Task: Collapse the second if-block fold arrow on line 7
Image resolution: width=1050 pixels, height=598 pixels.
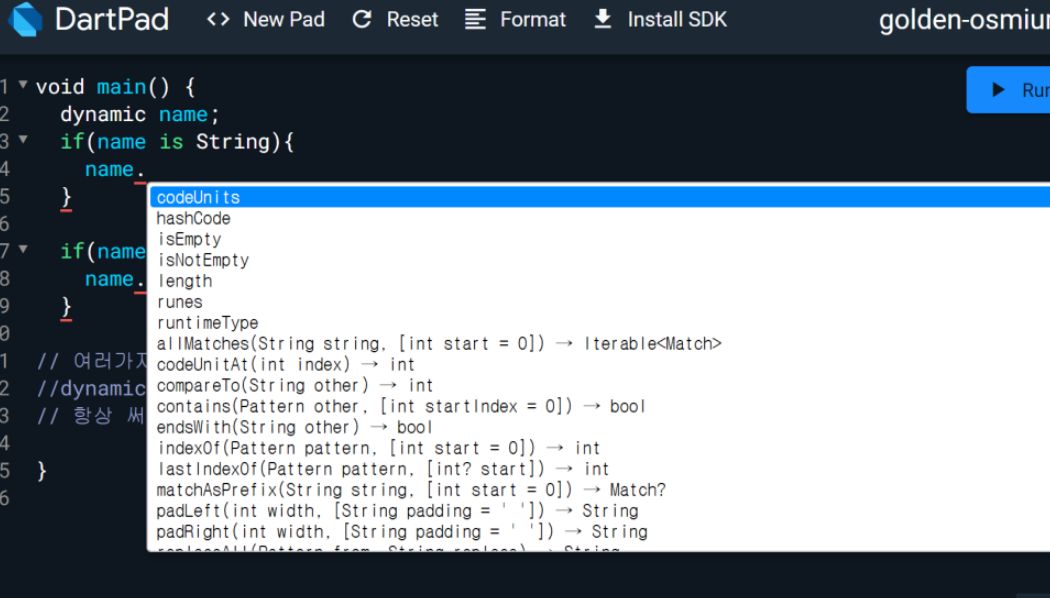Action: click(23, 250)
